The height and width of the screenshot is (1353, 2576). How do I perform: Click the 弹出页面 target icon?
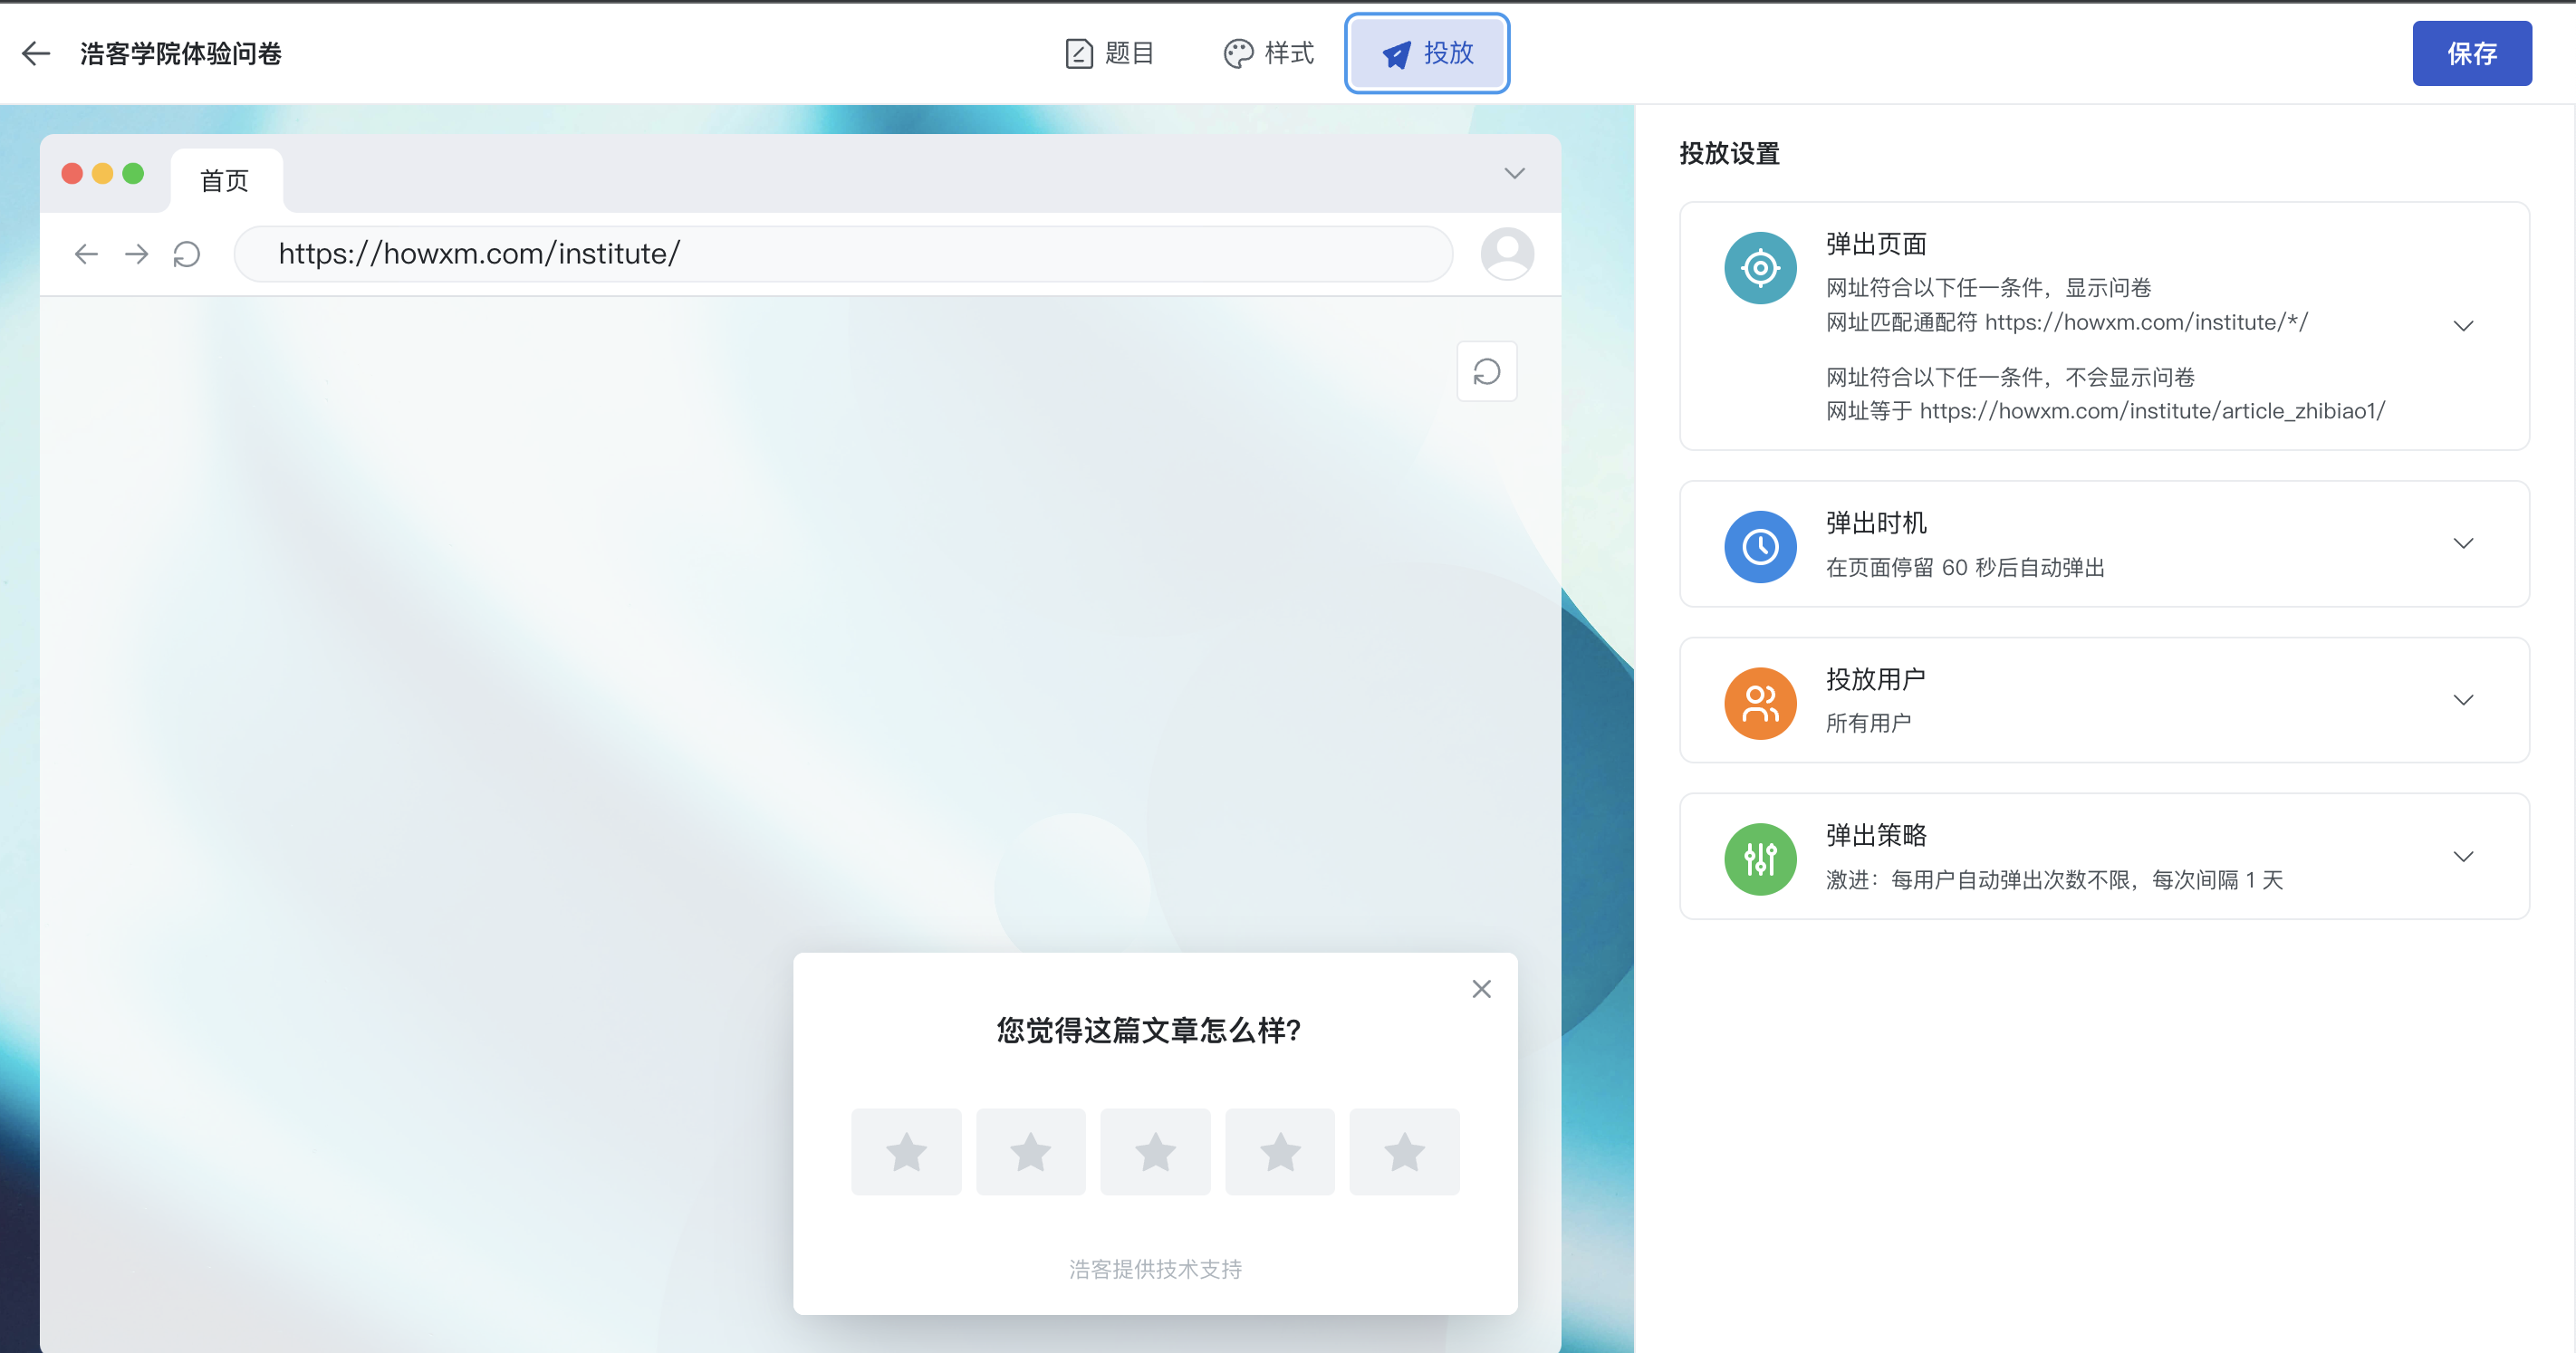click(1760, 268)
